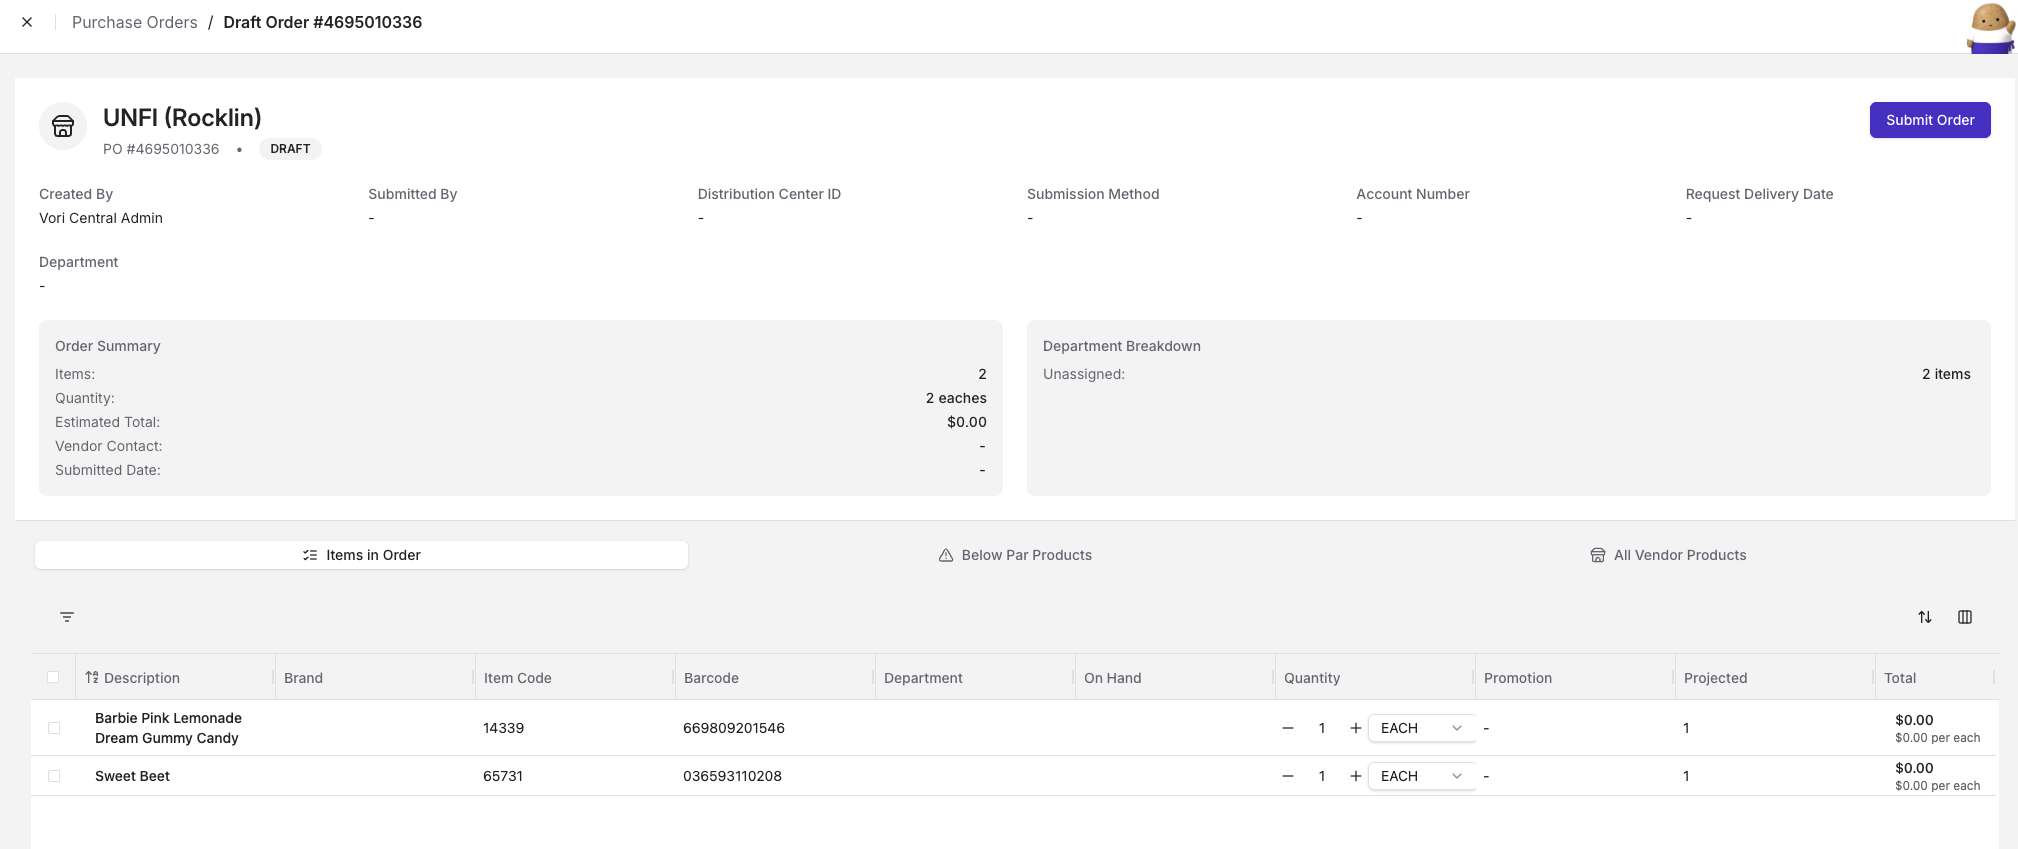The height and width of the screenshot is (849, 2018).
Task: Click item code '14339'
Action: click(x=503, y=728)
